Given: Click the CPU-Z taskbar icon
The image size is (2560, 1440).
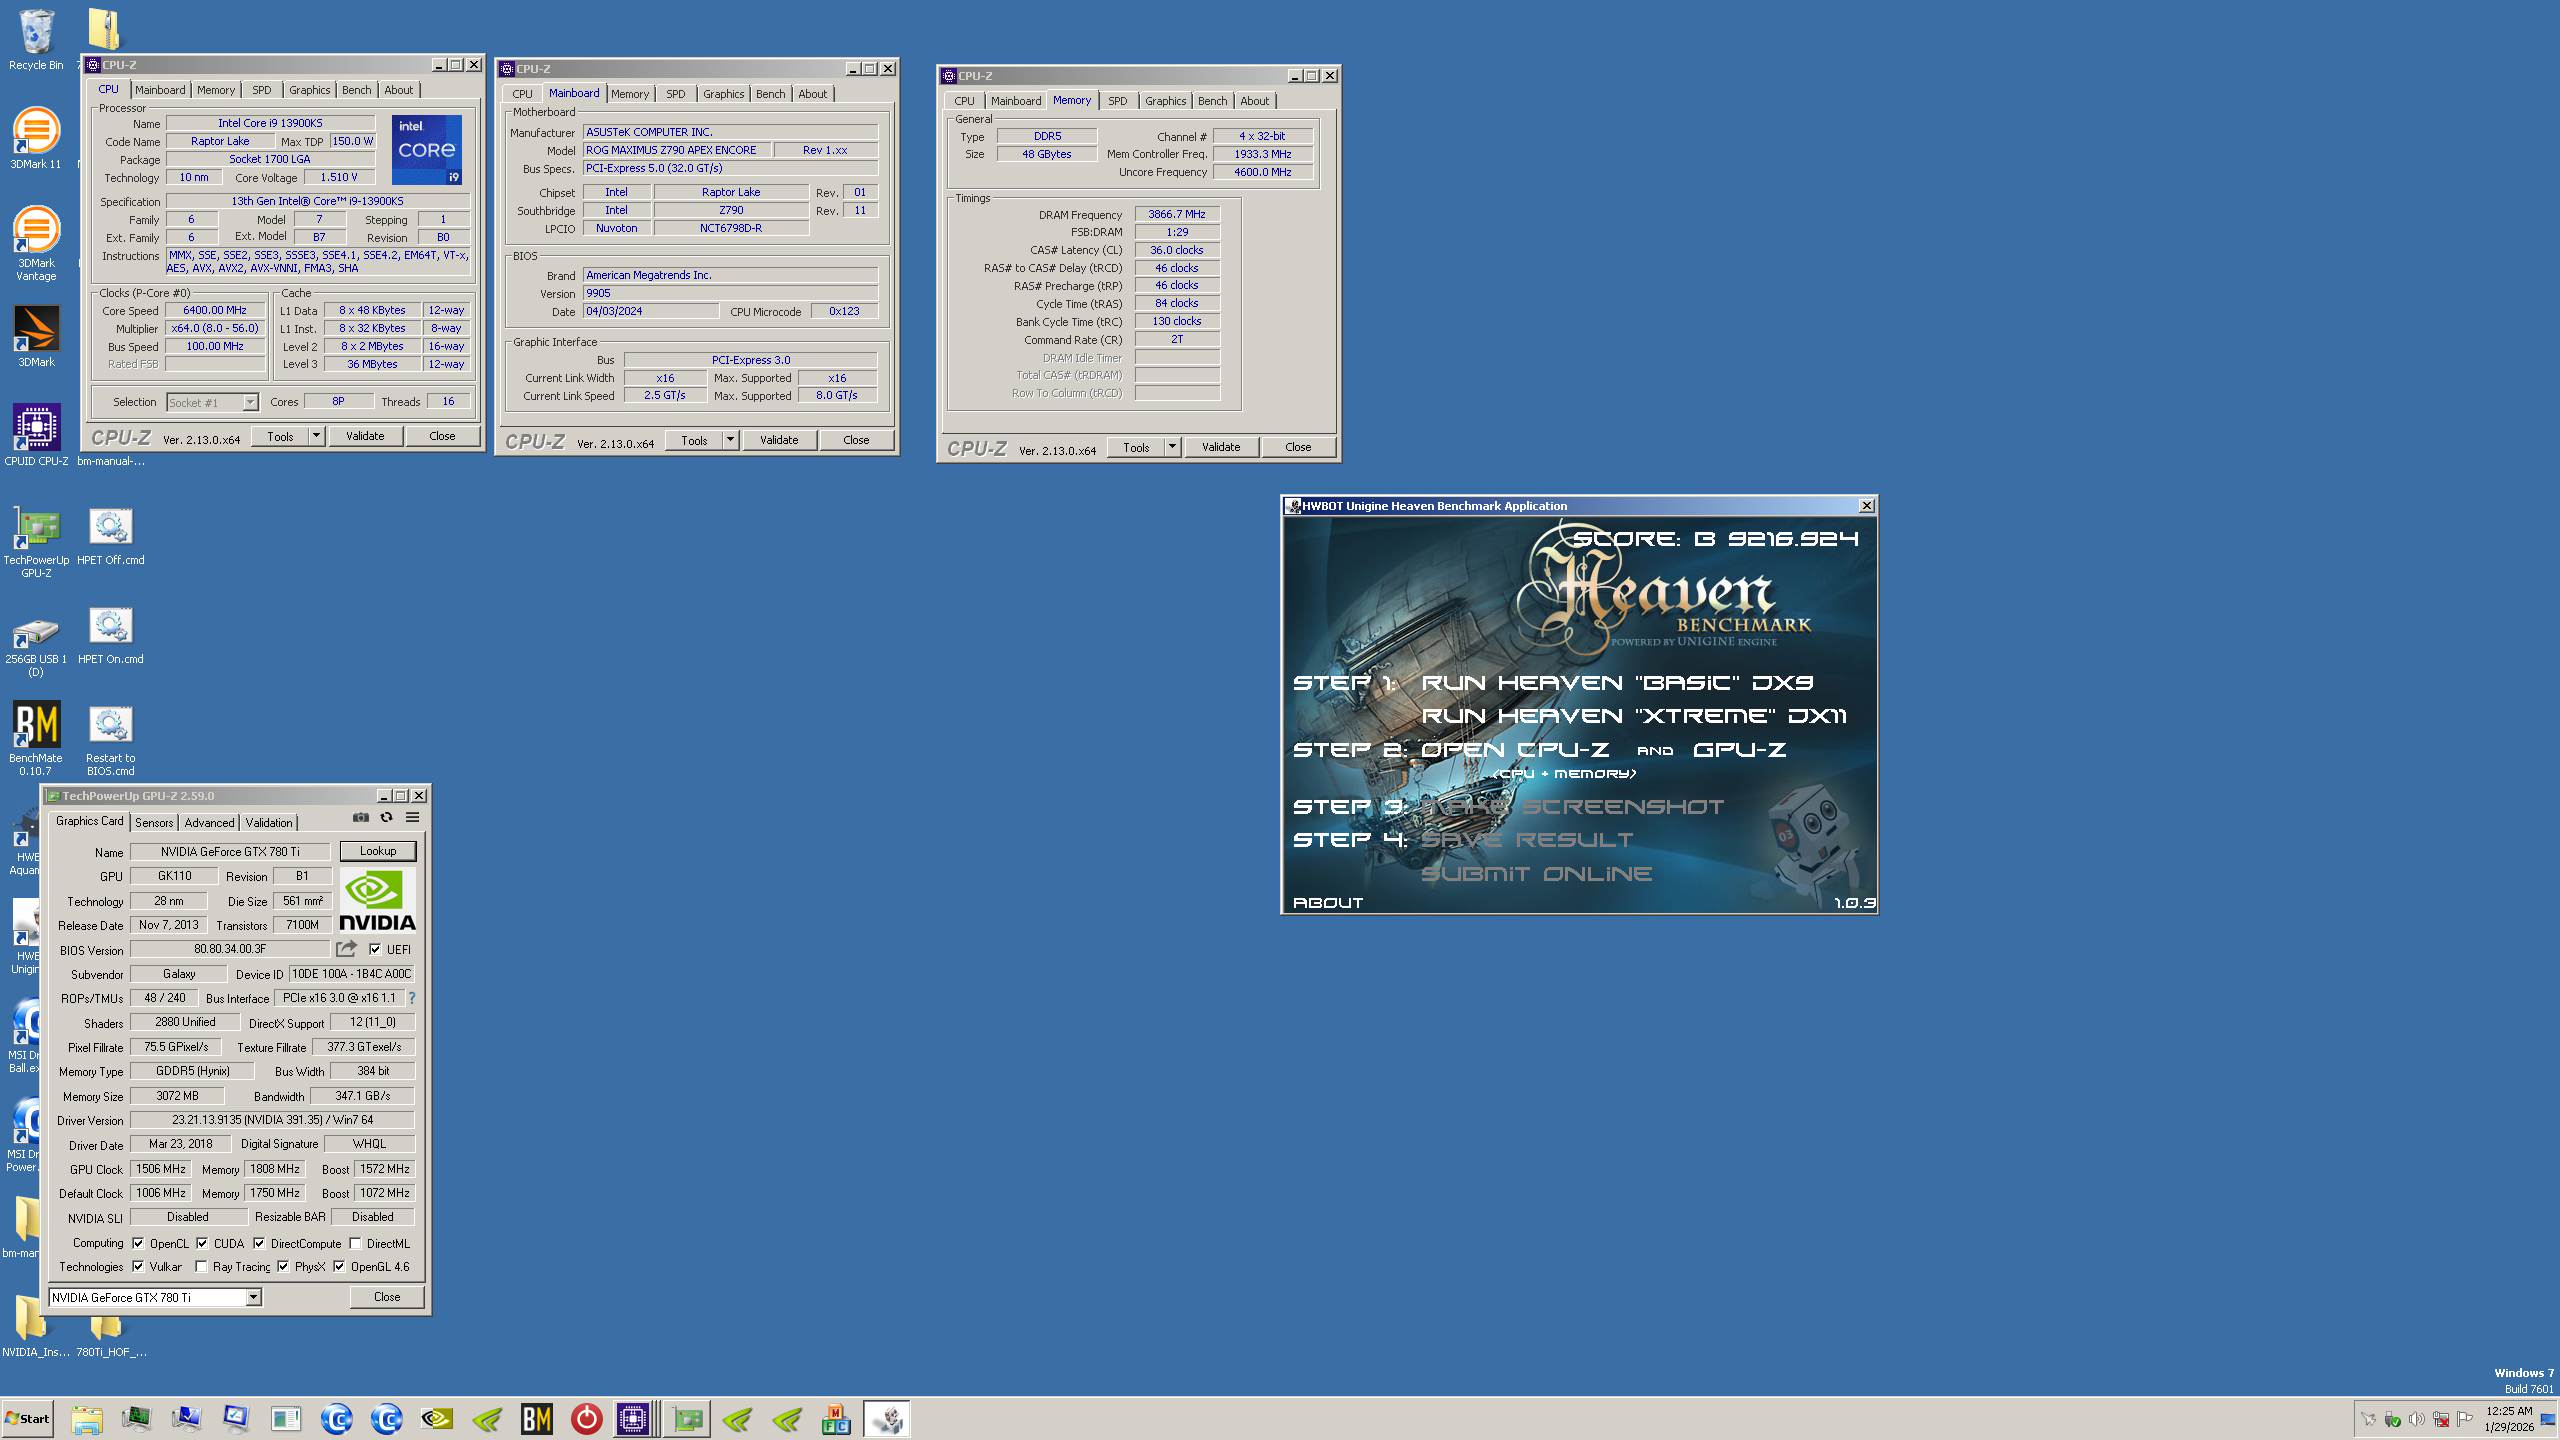Looking at the screenshot, I should [633, 1419].
